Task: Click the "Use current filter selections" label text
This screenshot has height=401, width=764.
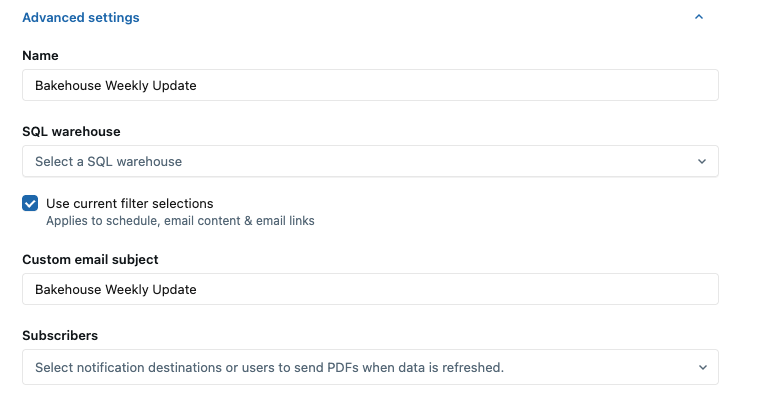Action: click(x=129, y=203)
